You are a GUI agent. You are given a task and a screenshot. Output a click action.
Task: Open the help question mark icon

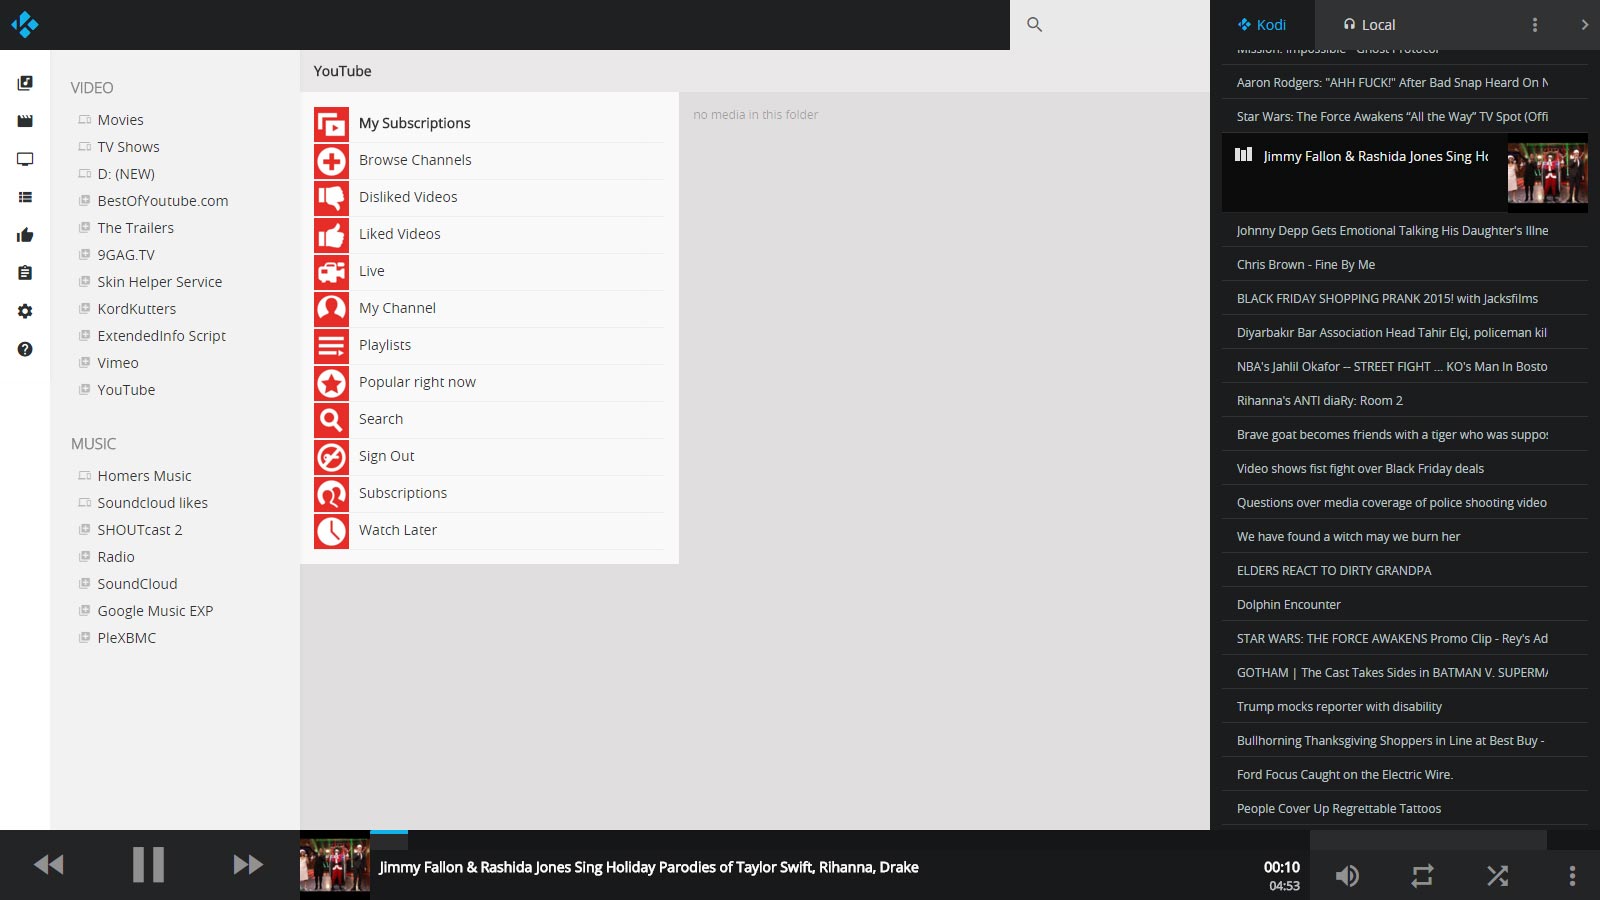25,349
